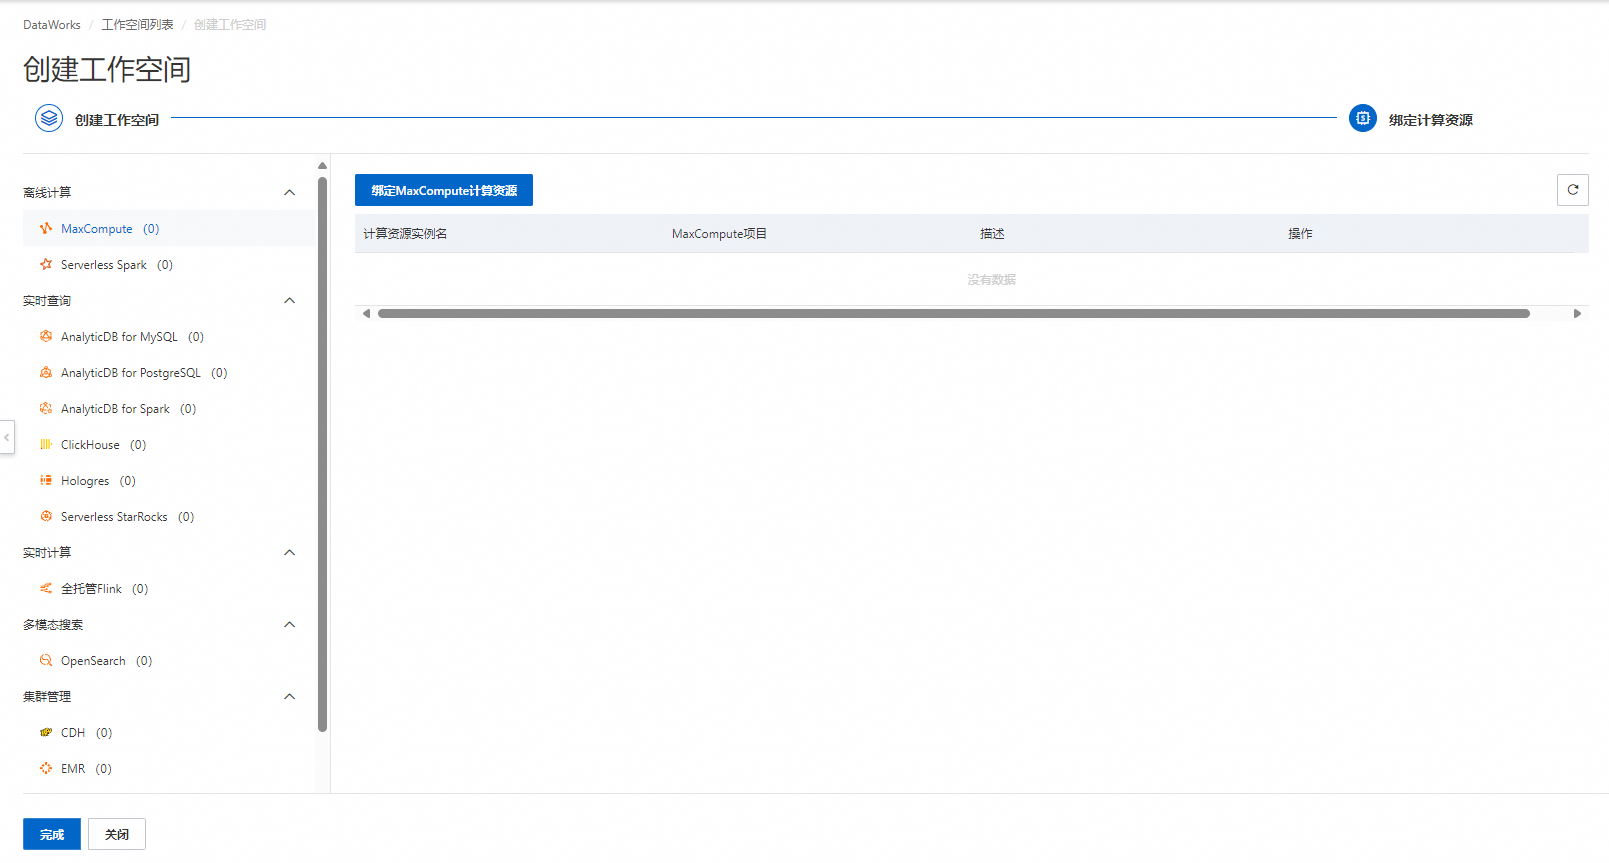Viewport: 1609px width, 863px height.
Task: Click the 绑定计算资源 step label
Action: click(x=1431, y=120)
